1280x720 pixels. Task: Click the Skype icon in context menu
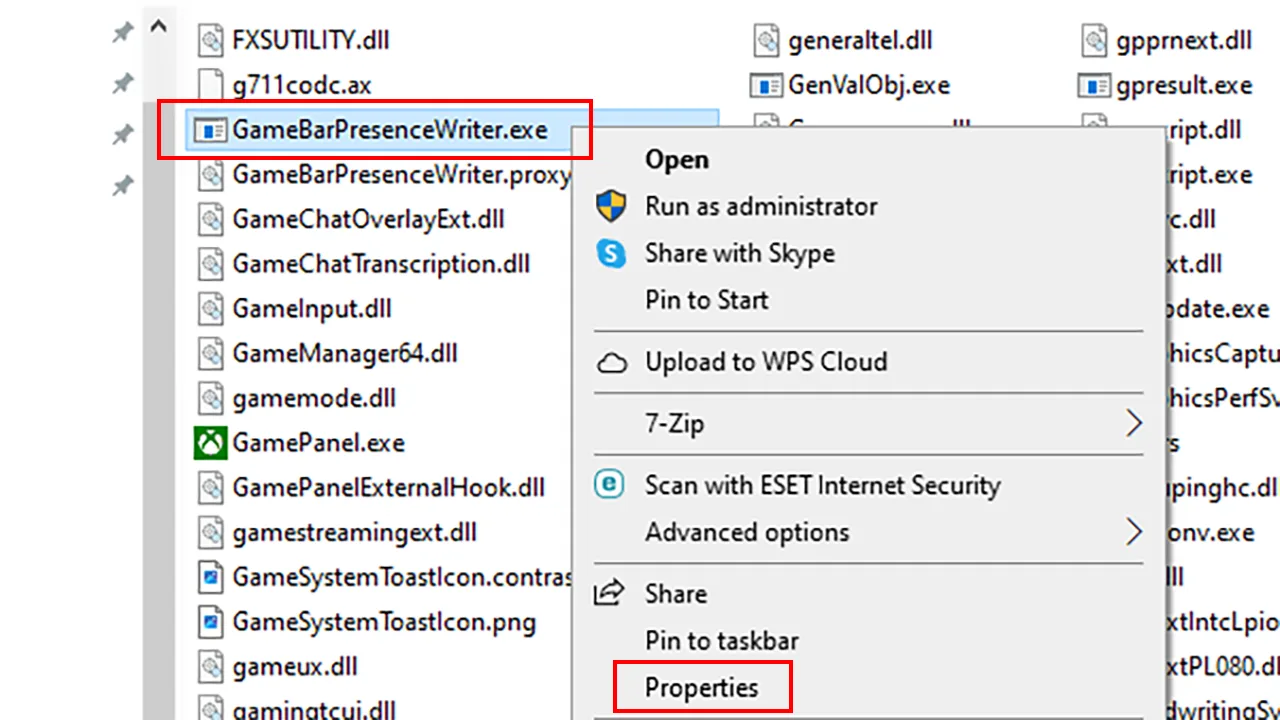pyautogui.click(x=611, y=253)
